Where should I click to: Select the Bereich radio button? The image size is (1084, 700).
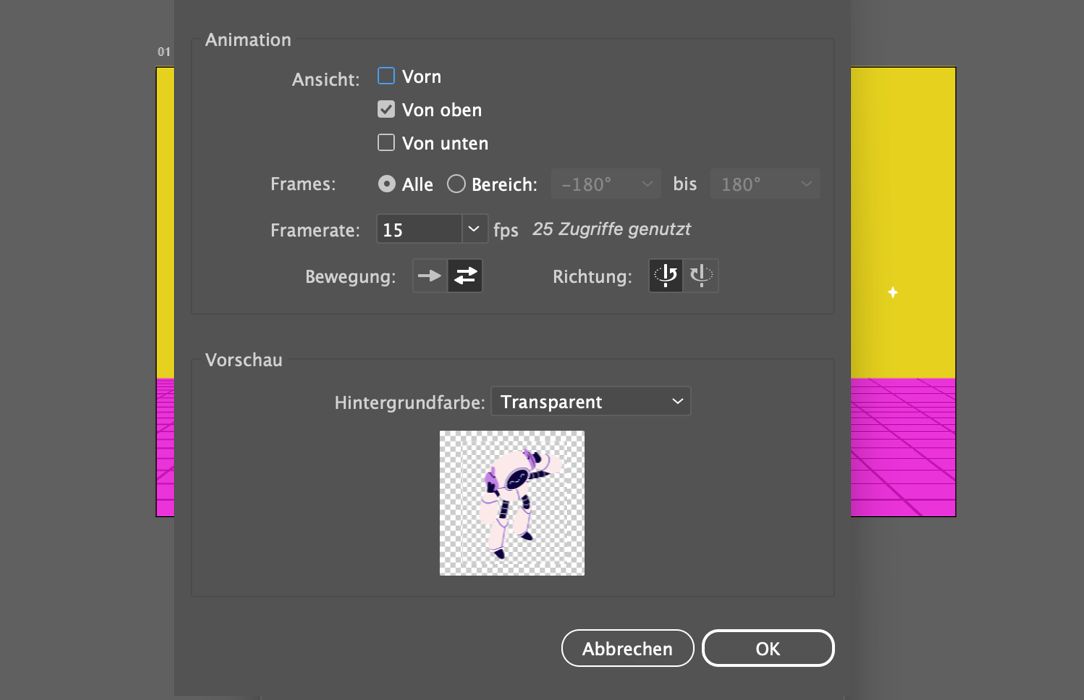tap(455, 184)
